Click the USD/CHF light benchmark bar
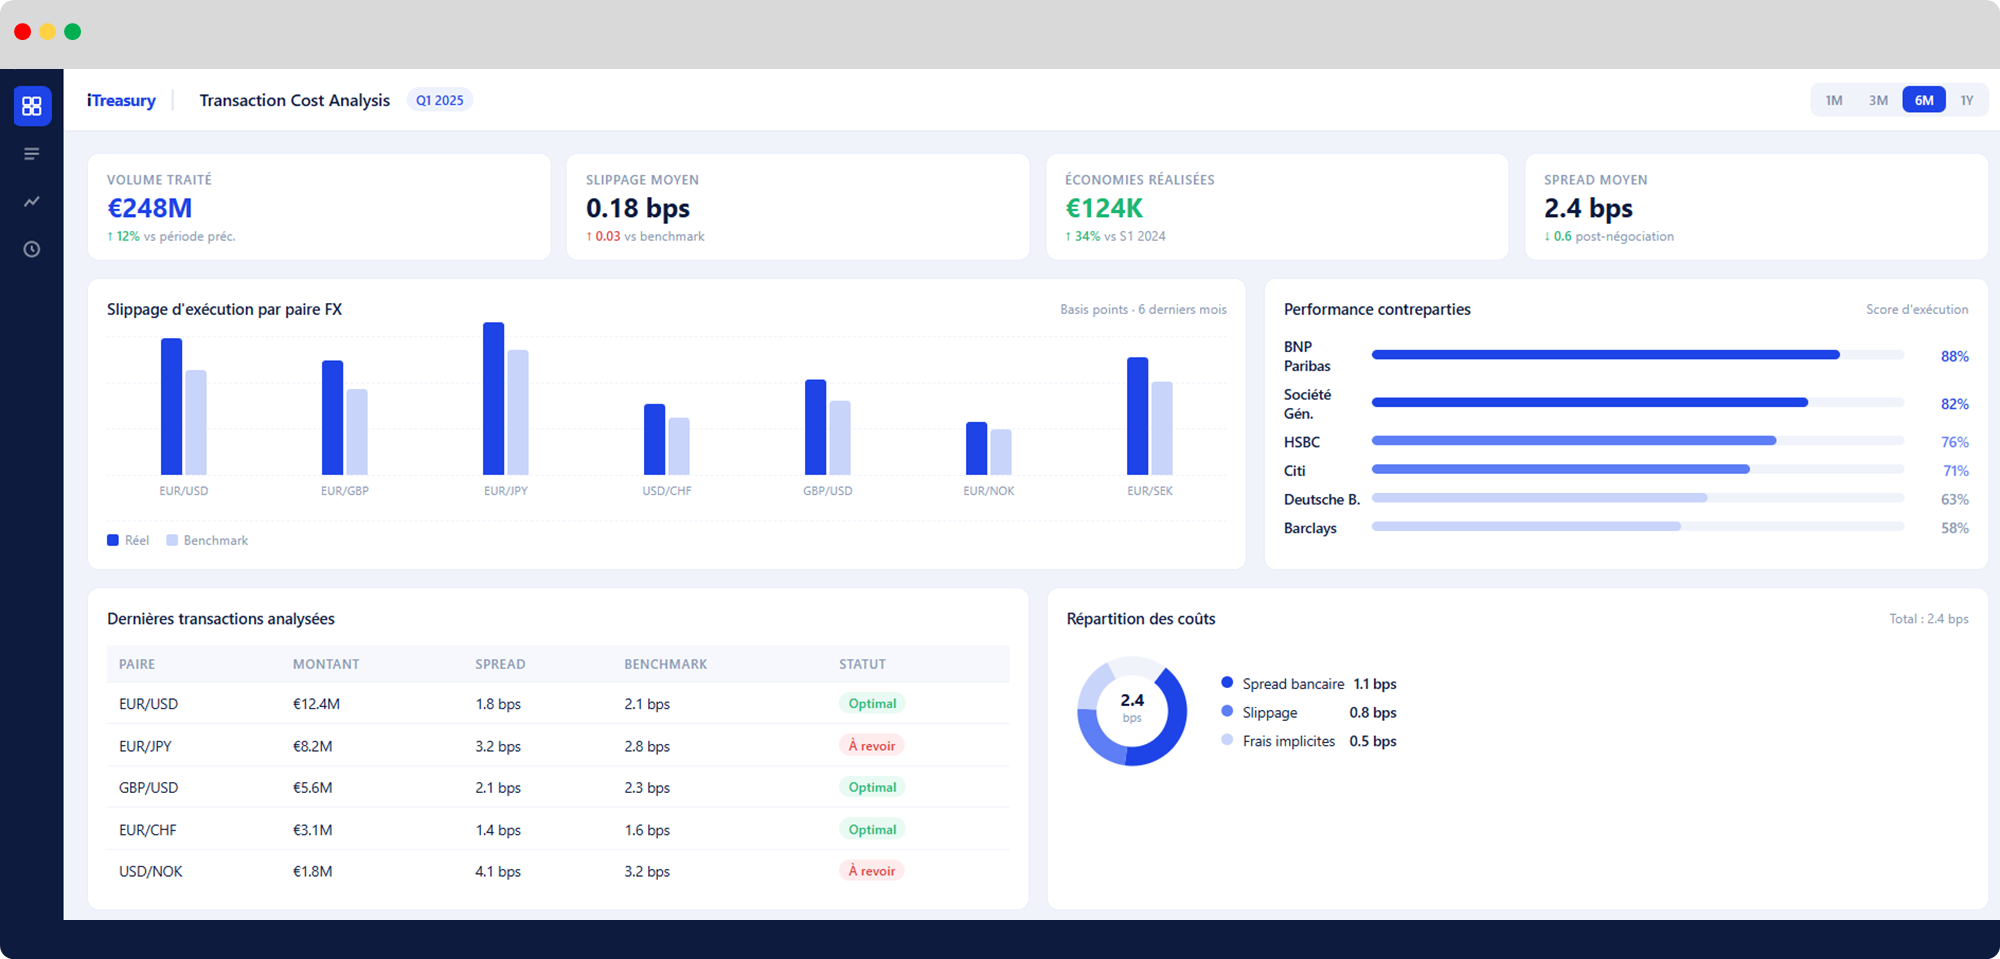 (x=679, y=446)
